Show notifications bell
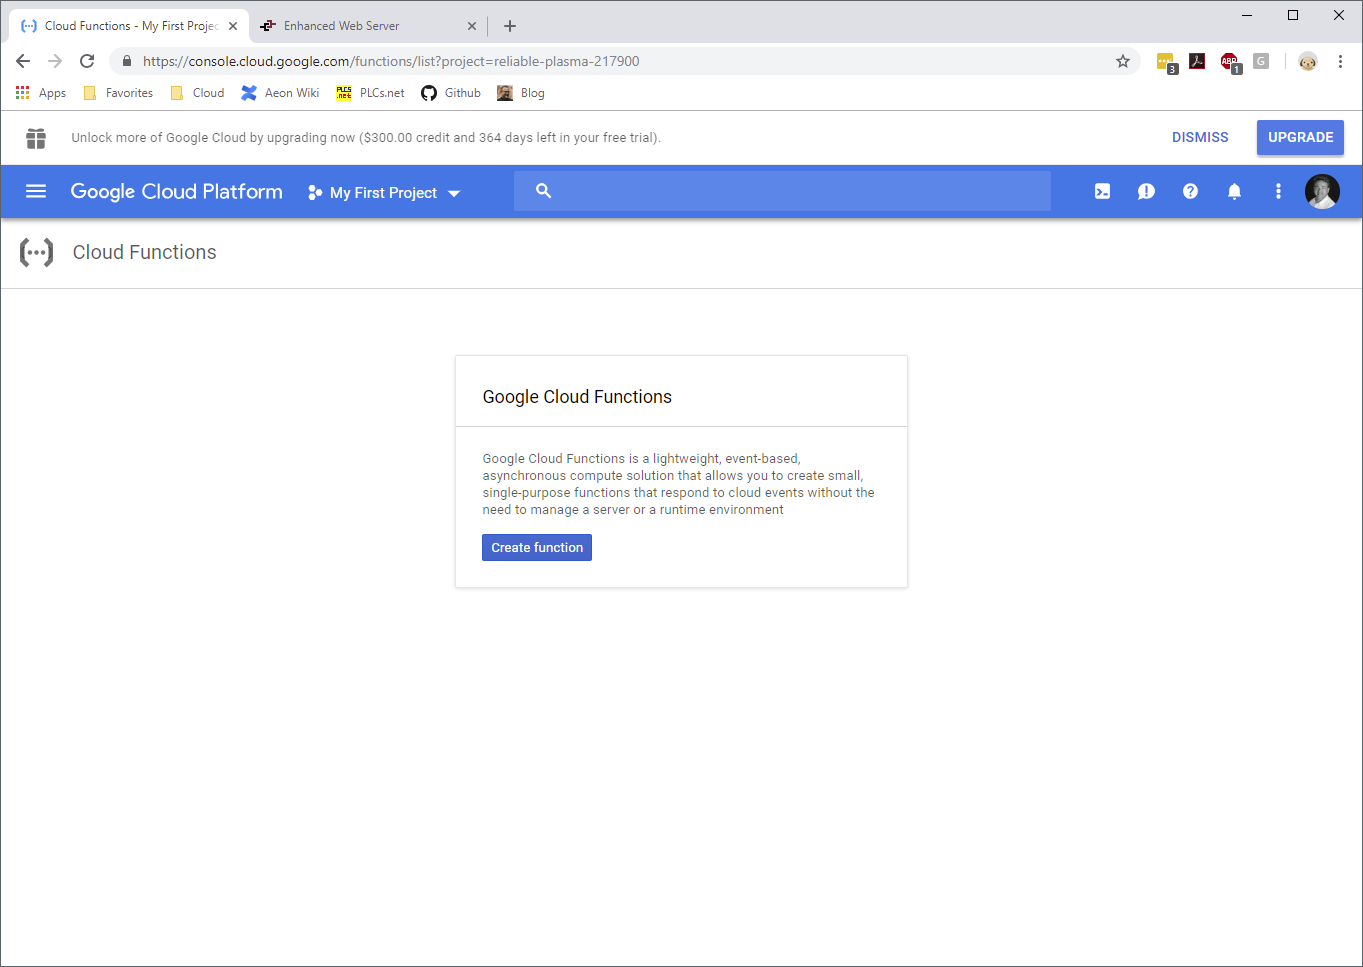The height and width of the screenshot is (967, 1363). click(1234, 191)
